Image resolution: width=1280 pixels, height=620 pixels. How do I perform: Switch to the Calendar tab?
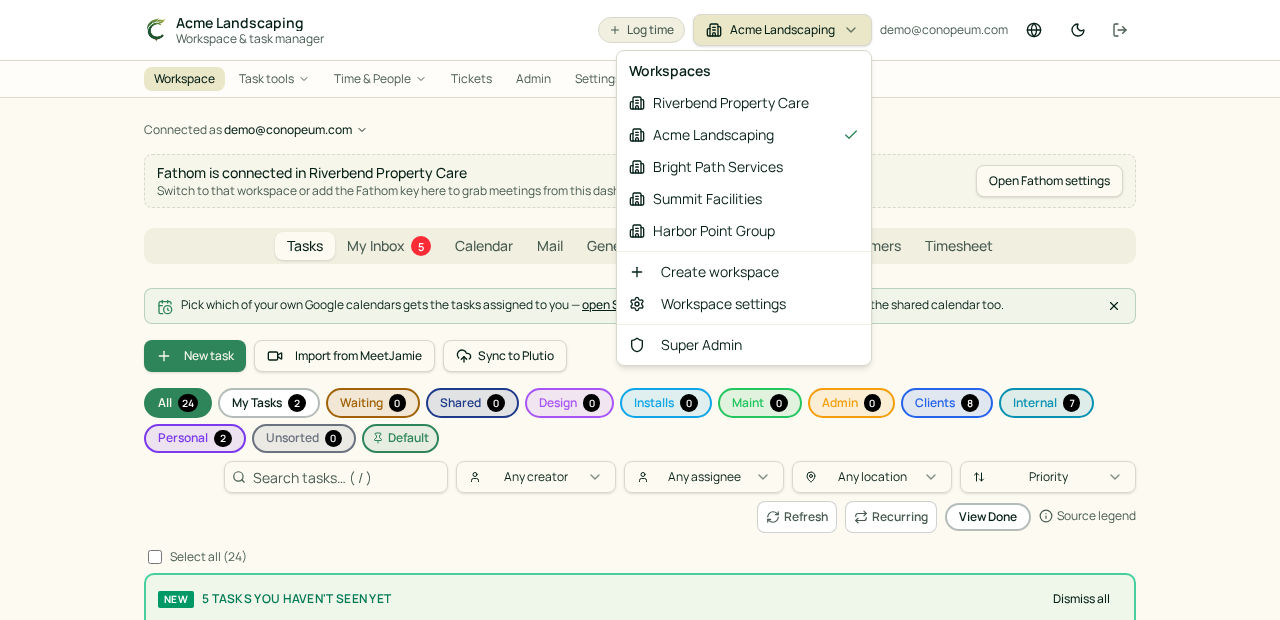coord(484,246)
